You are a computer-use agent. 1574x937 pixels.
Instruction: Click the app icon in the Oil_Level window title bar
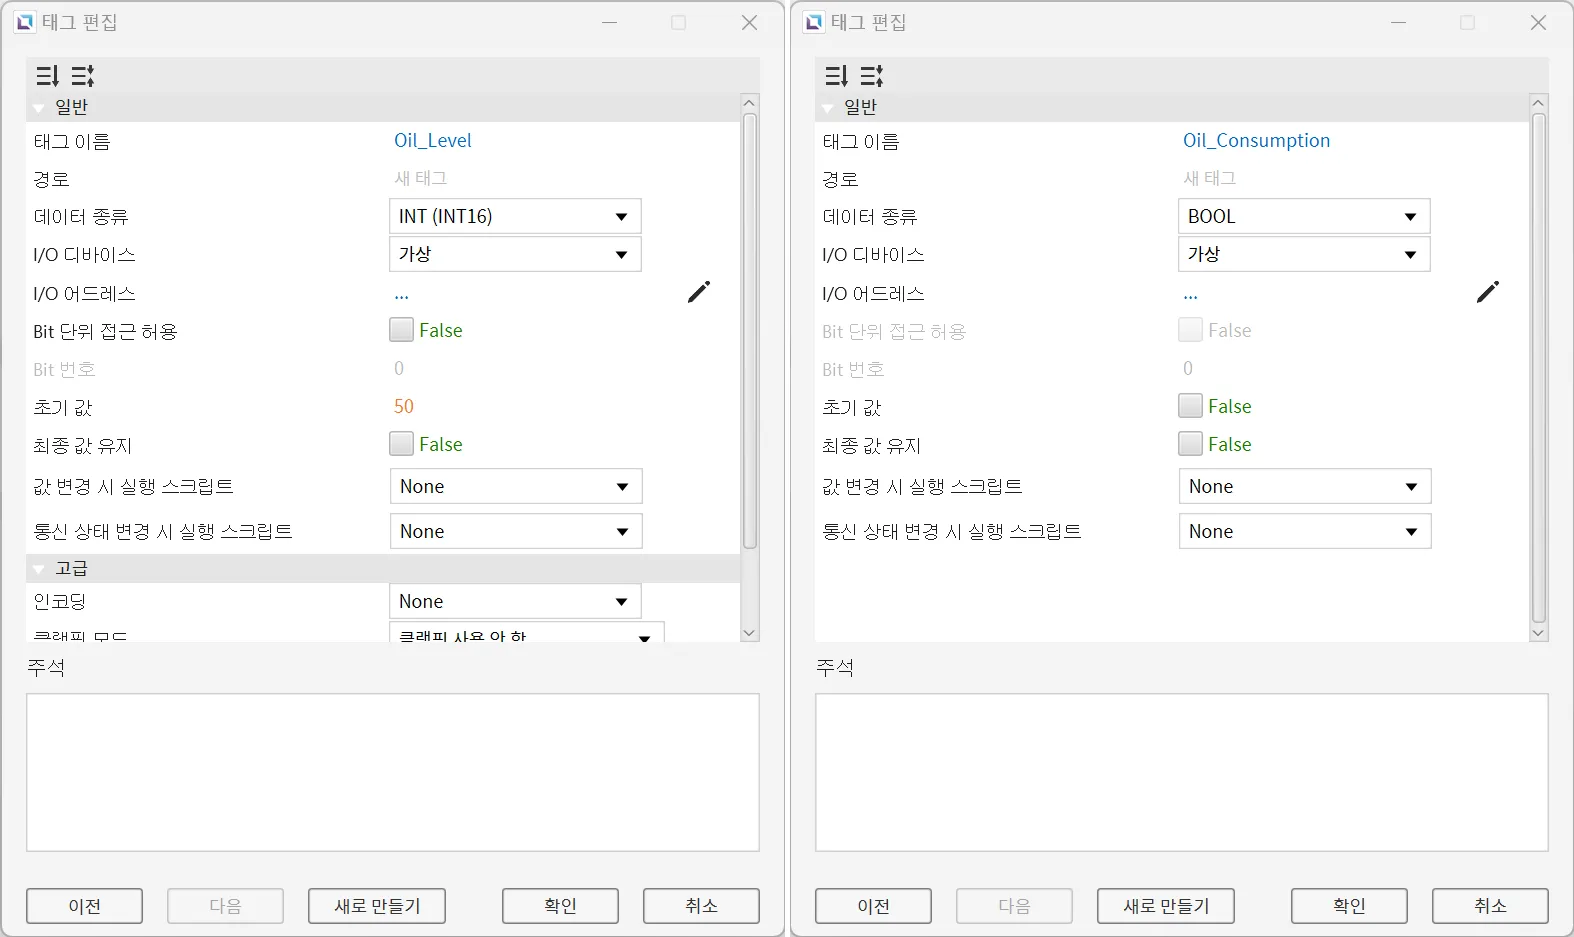tap(24, 22)
